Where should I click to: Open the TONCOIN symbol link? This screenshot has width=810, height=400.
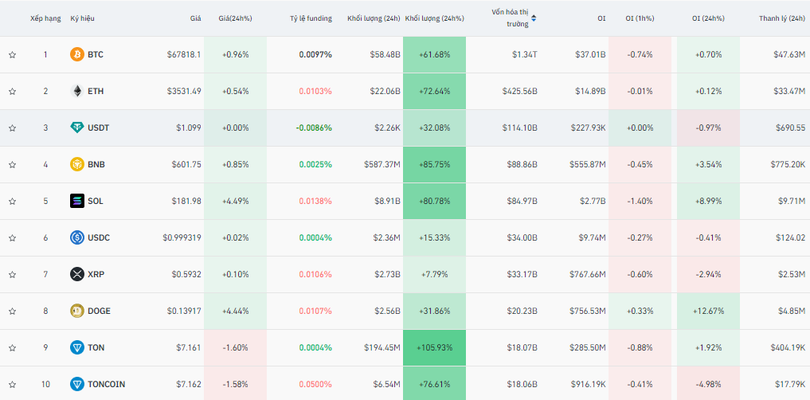(106, 384)
